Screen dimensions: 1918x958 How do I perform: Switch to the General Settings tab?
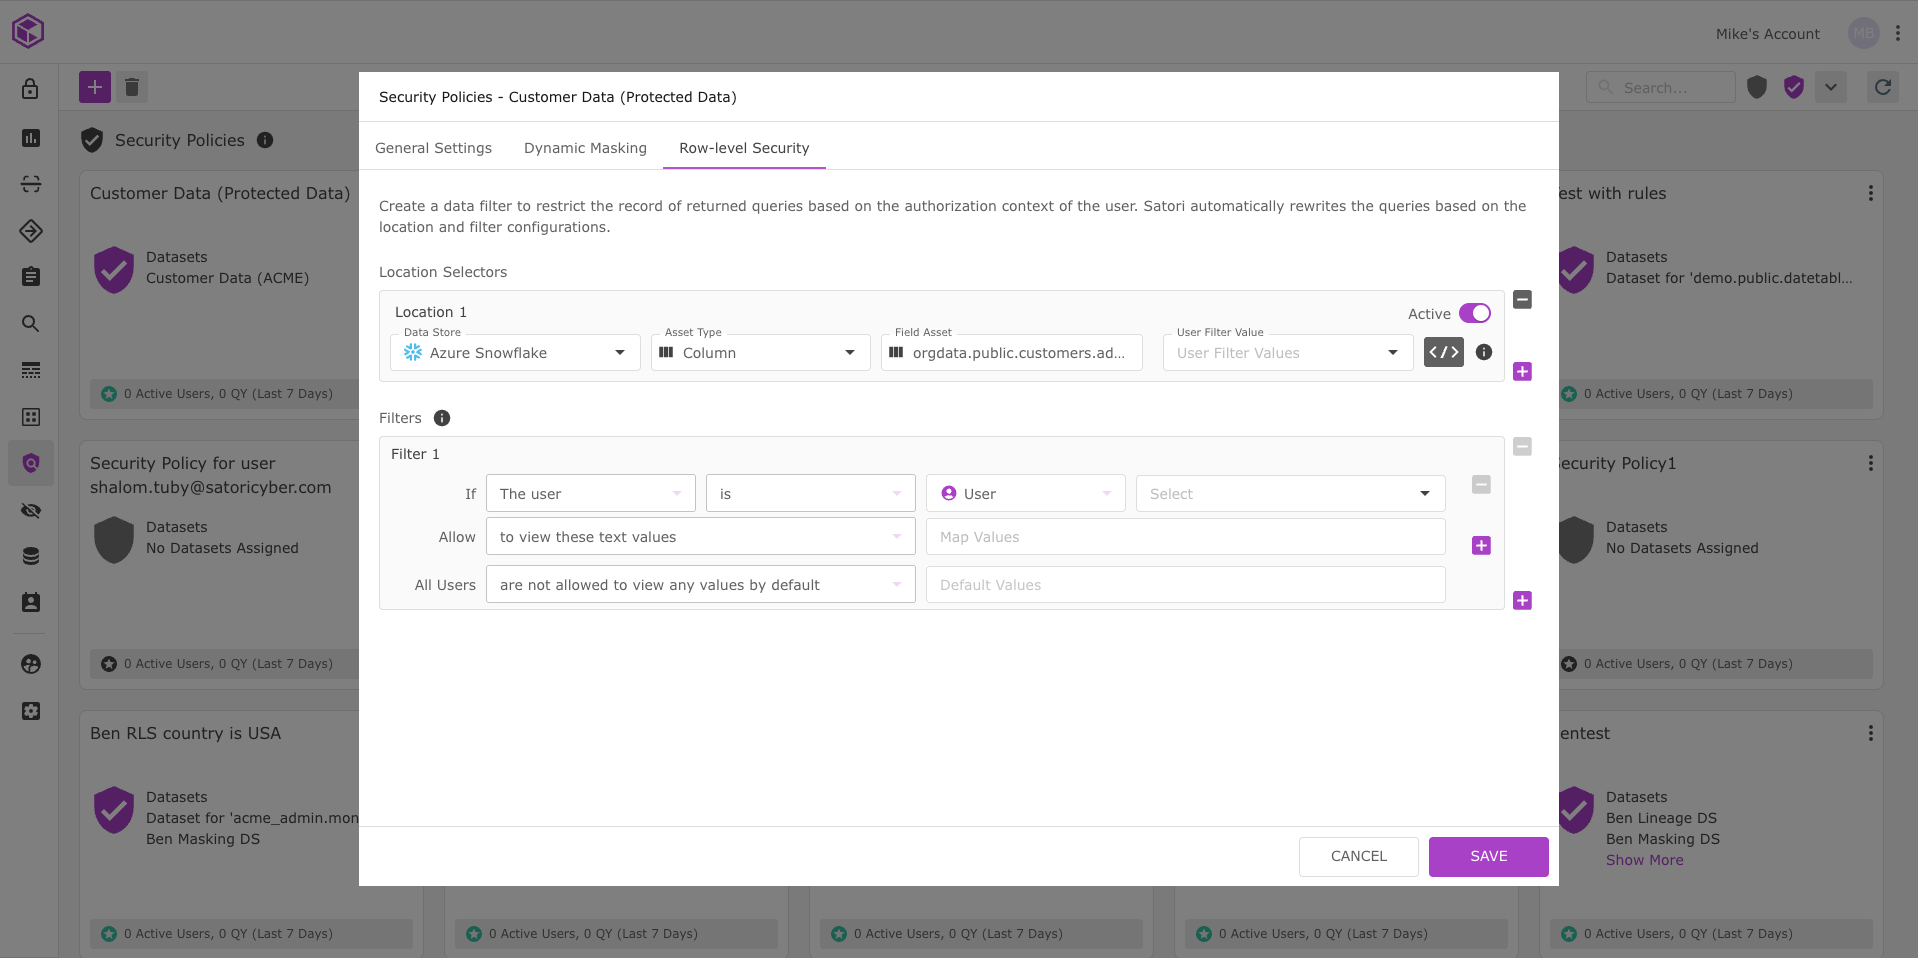pyautogui.click(x=433, y=148)
